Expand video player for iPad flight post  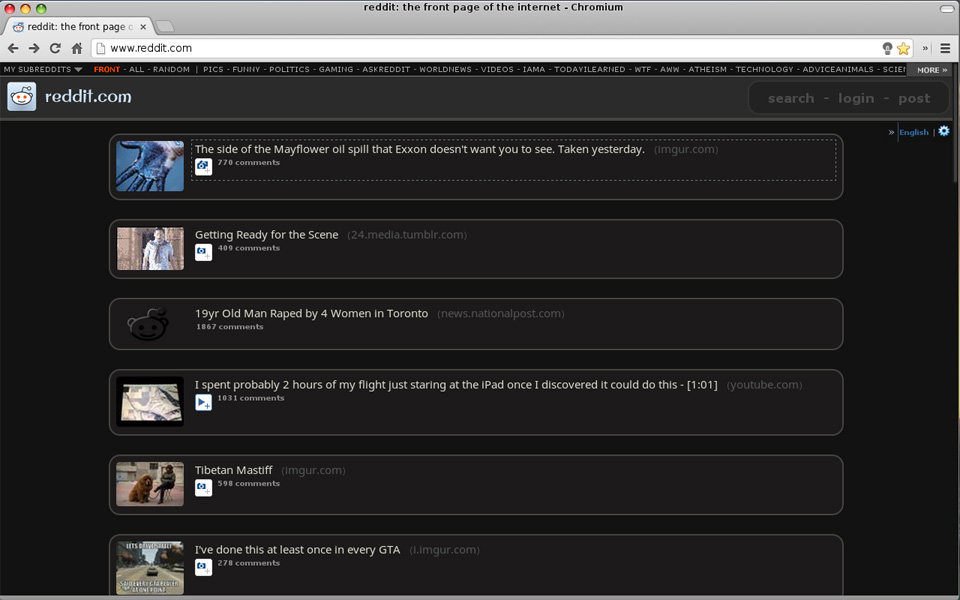204,402
